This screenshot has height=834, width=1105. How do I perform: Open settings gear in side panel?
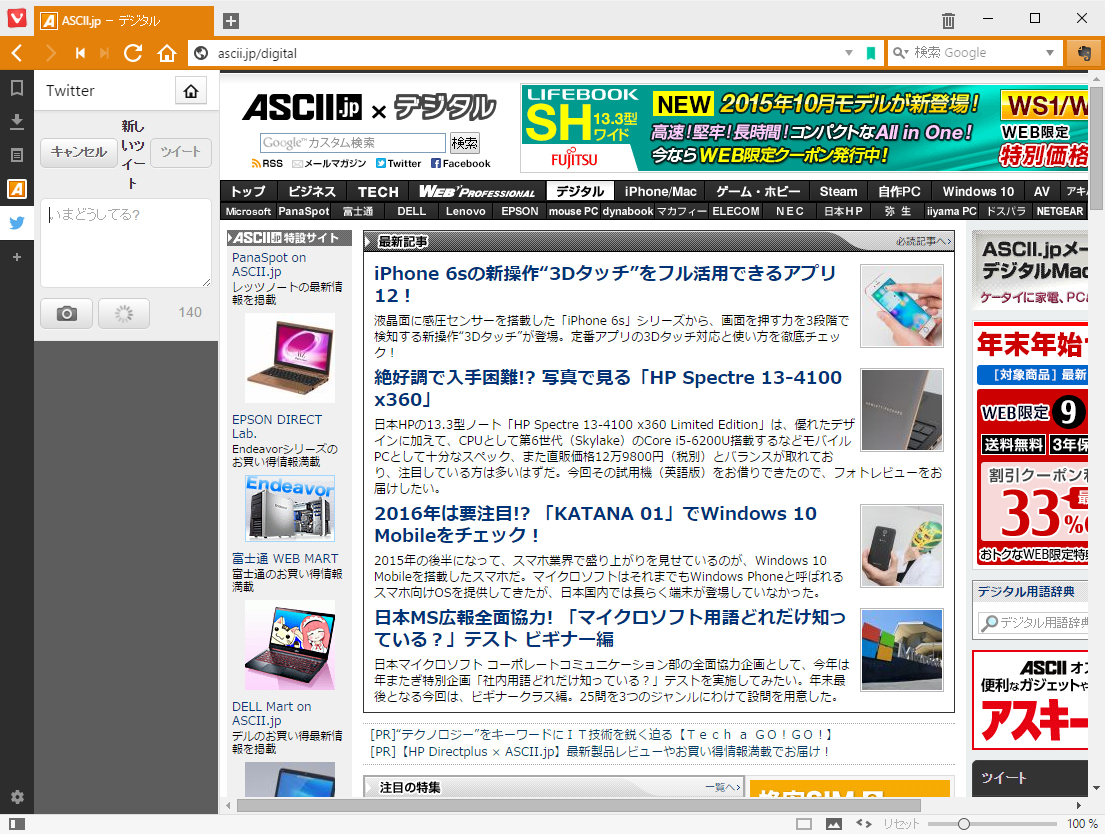point(17,797)
